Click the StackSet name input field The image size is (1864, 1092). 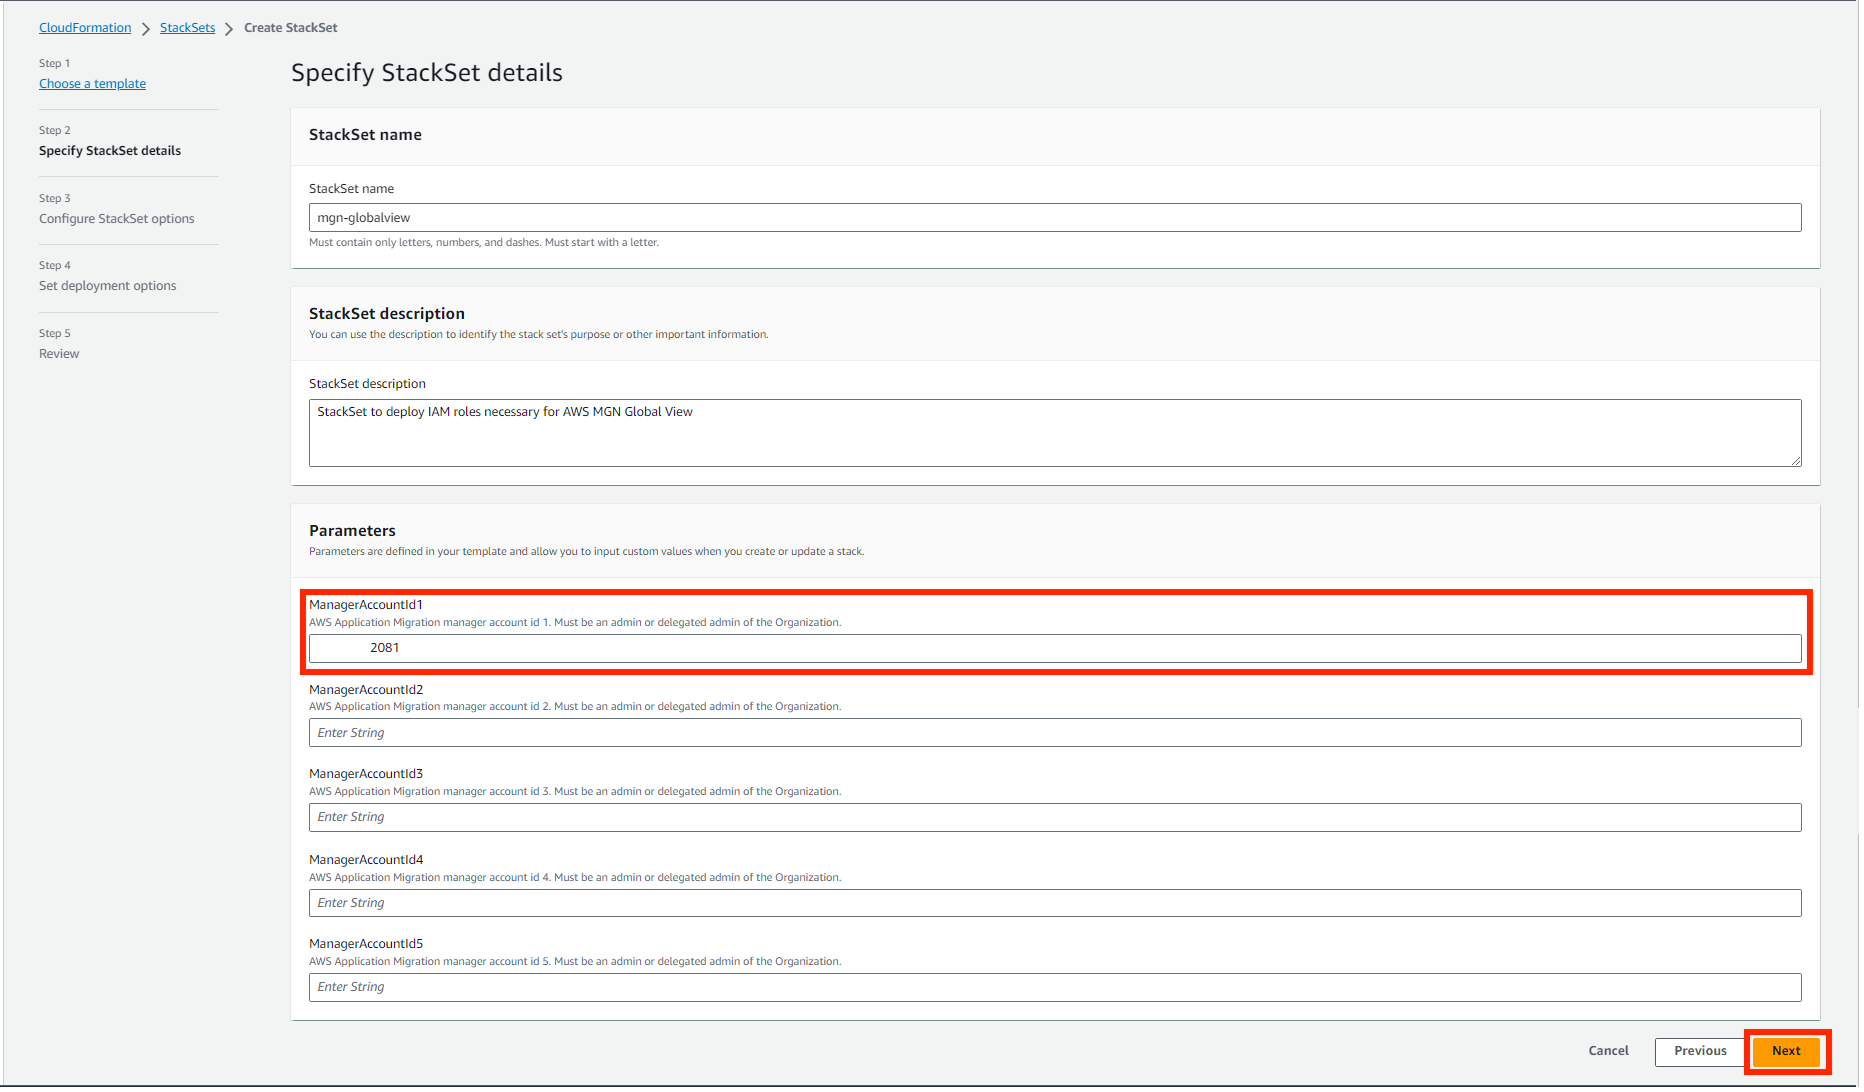tap(1055, 218)
